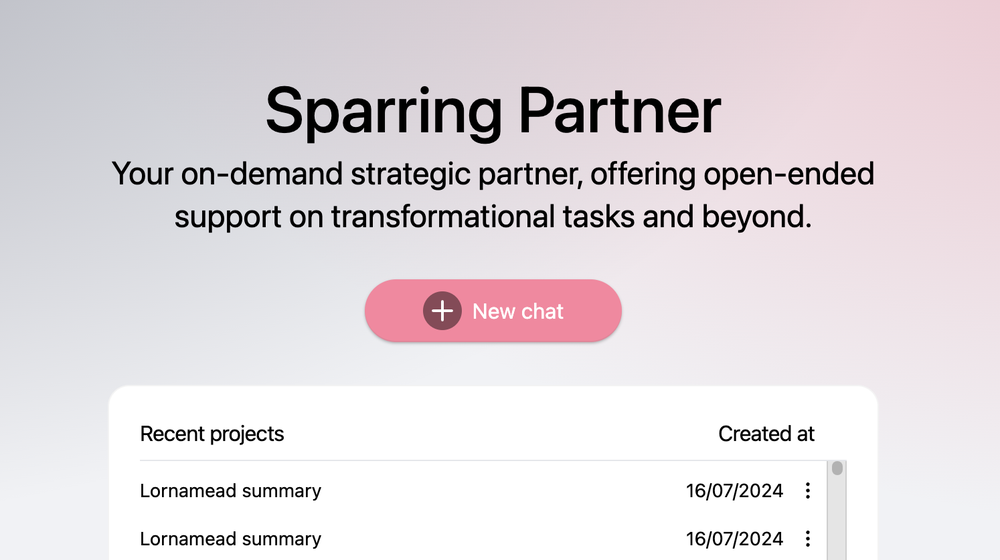Open the second Lornamead summary project
This screenshot has height=560, width=1000.
click(x=230, y=539)
